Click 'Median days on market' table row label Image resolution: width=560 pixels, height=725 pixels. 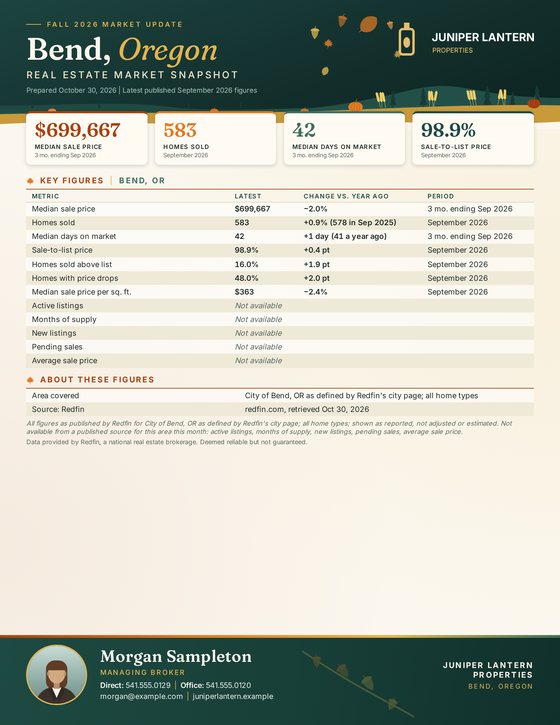[x=74, y=236]
